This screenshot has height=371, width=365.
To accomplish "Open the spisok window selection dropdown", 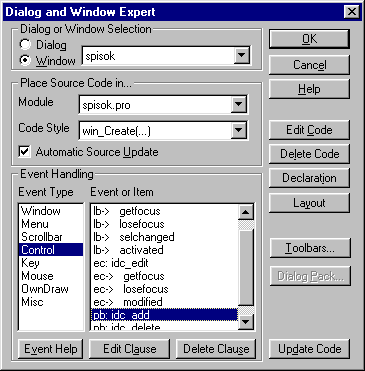I will (x=242, y=55).
